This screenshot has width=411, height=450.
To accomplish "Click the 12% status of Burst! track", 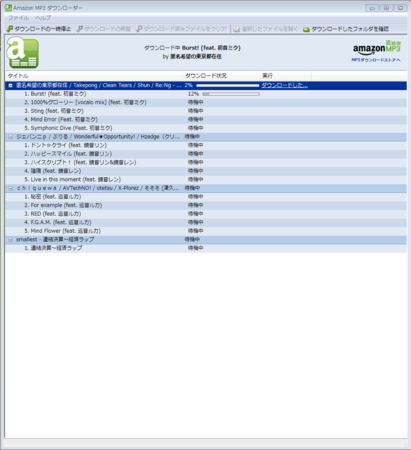I will pos(193,94).
